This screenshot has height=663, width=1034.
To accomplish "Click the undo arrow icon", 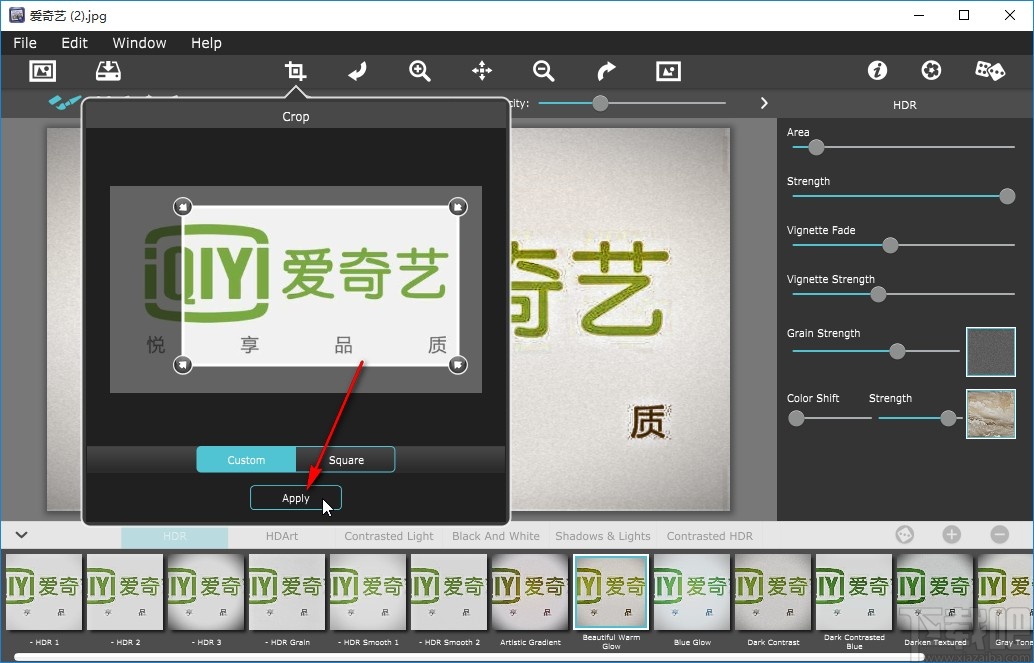I will click(x=357, y=71).
